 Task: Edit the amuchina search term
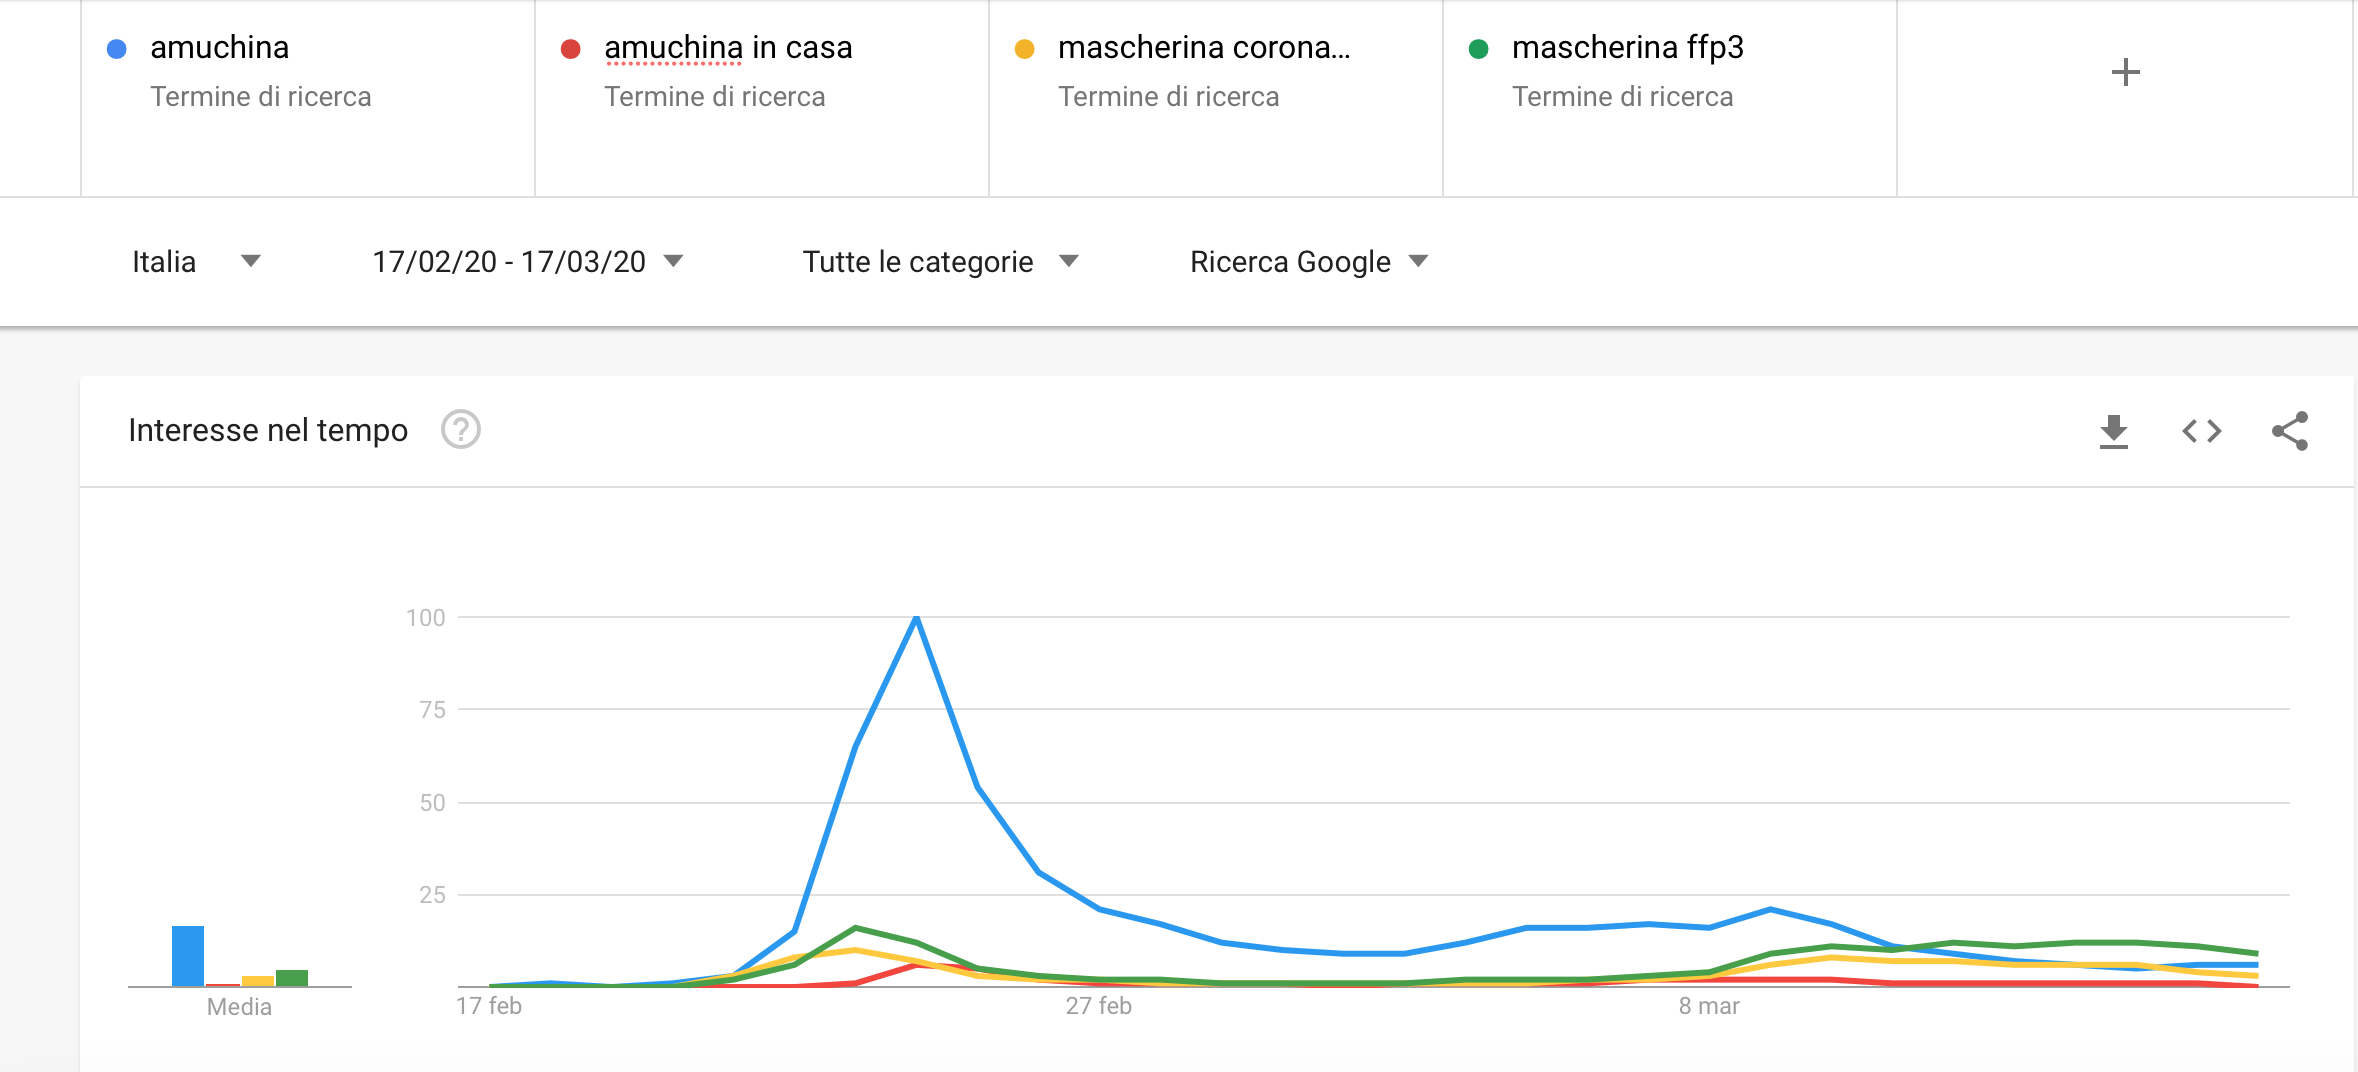(x=219, y=47)
